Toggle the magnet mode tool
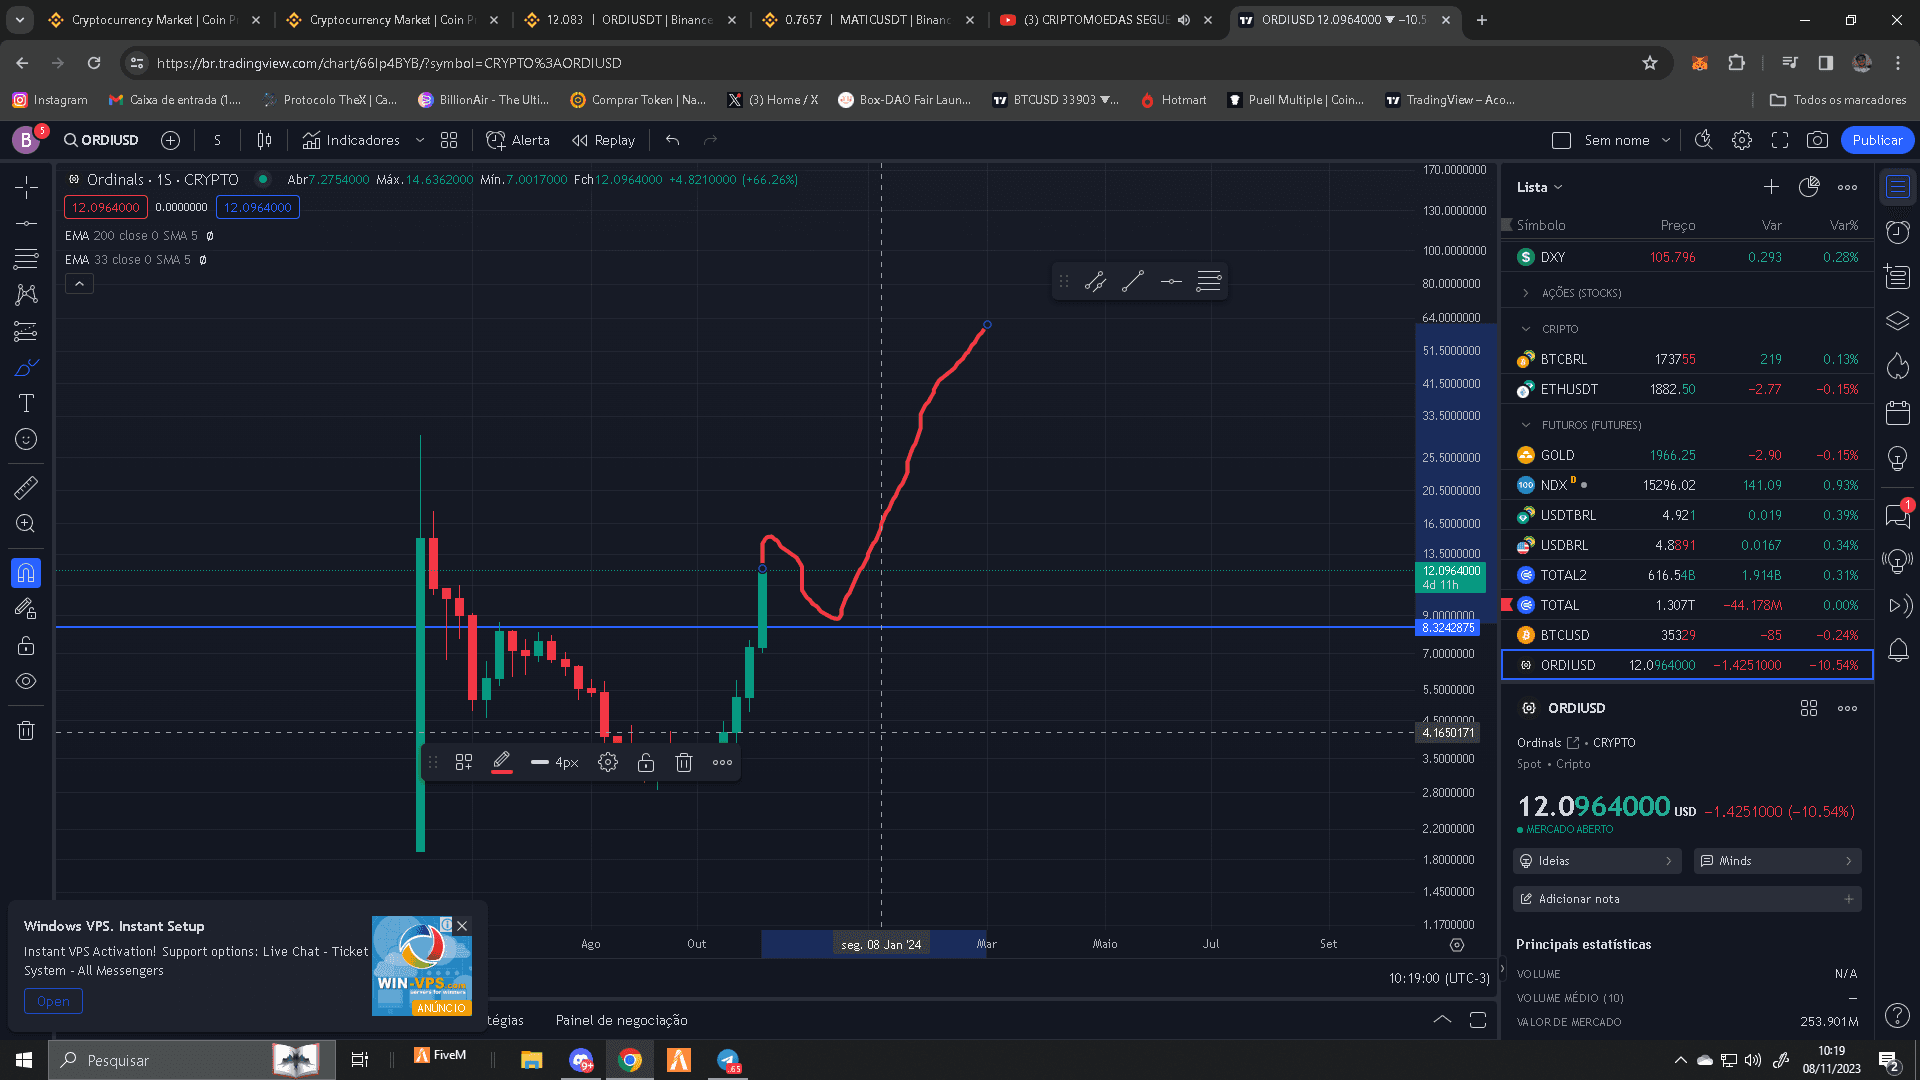This screenshot has height=1080, width=1920. point(26,572)
